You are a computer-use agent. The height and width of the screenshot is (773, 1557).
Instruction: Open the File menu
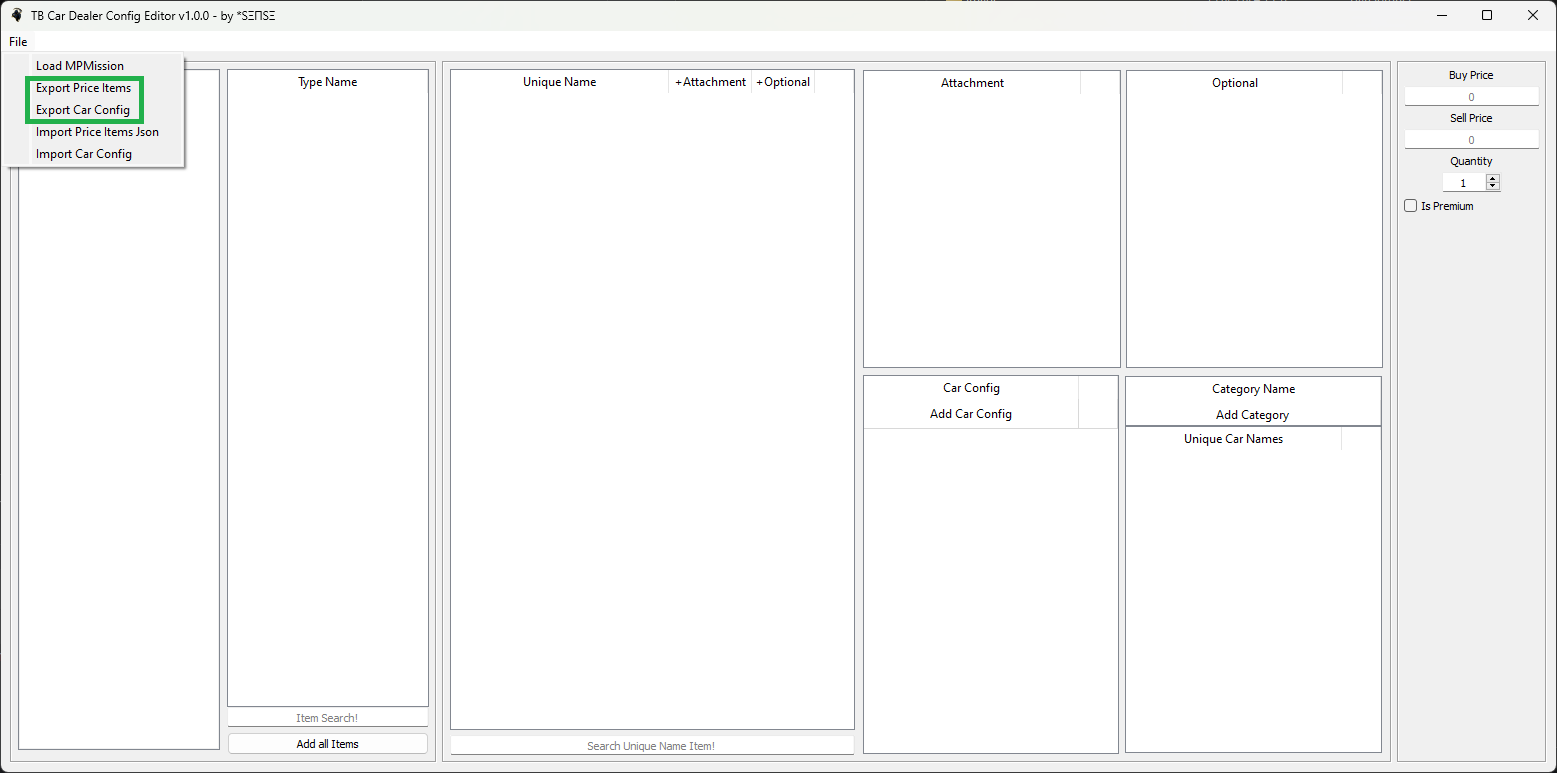click(18, 42)
